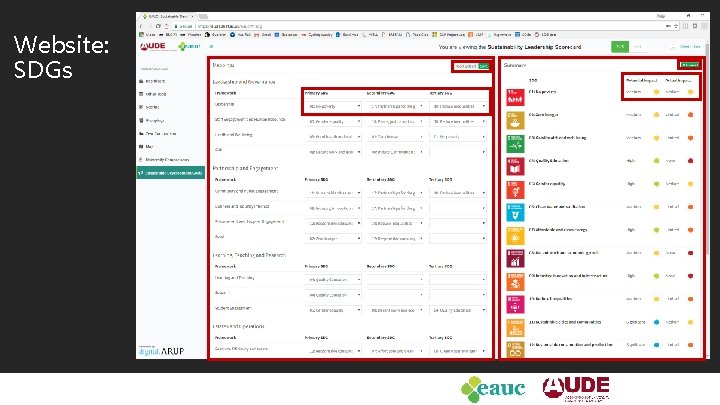Click the SDG 8 Decent Work icon

click(515, 259)
